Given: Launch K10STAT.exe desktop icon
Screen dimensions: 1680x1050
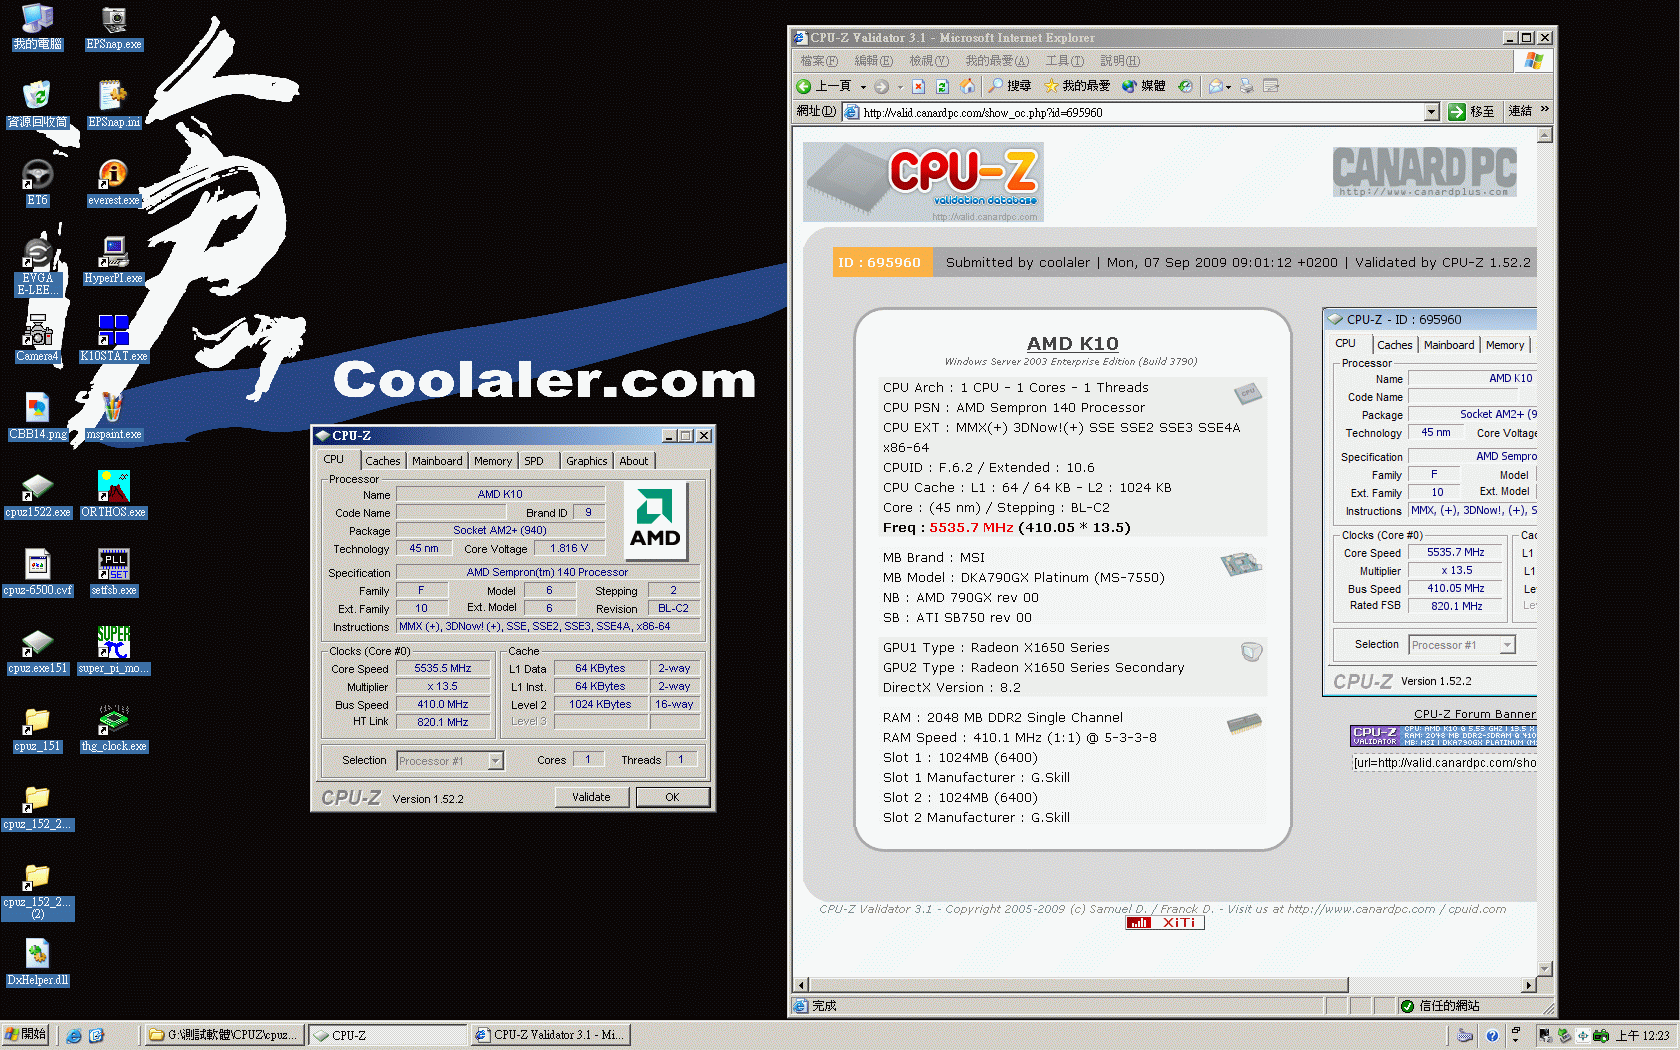Looking at the screenshot, I should coord(113,338).
